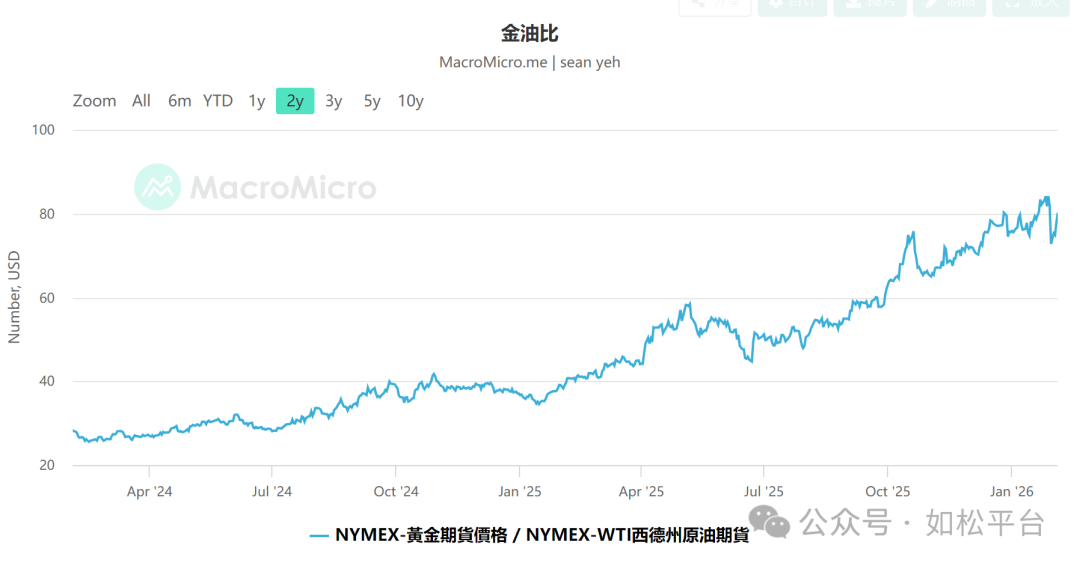Click the WeChat icon in the watermark
The height and width of the screenshot is (566, 1080).
pos(769,521)
